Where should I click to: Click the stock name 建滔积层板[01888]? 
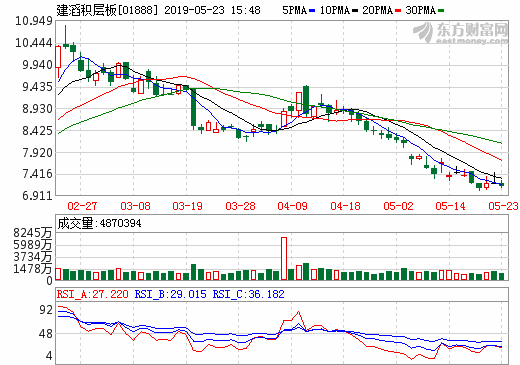pos(106,10)
